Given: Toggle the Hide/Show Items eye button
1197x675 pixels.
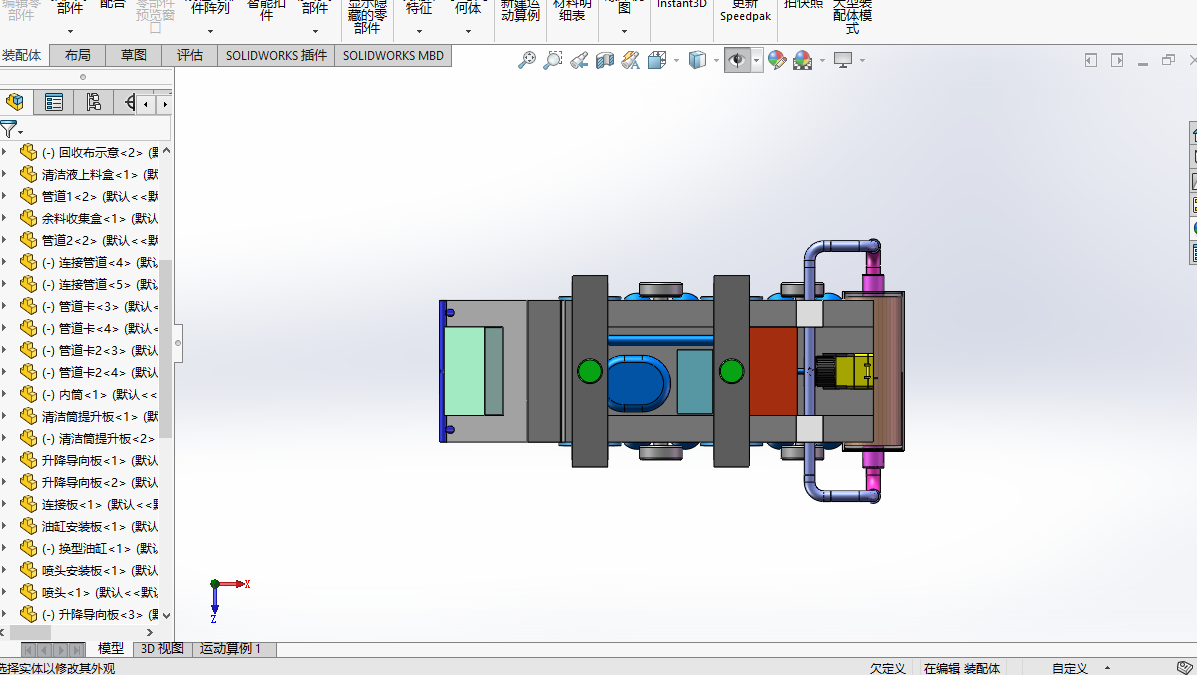Looking at the screenshot, I should click(737, 61).
